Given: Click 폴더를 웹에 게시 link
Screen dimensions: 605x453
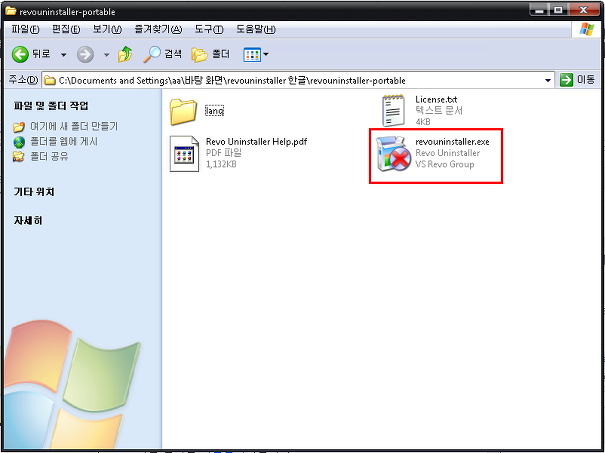Looking at the screenshot, I should point(64,142).
